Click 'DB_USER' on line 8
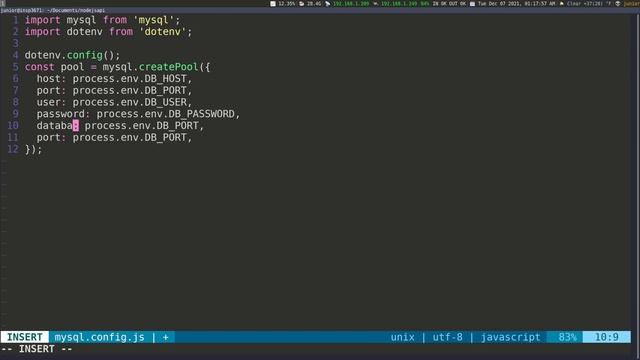 pos(165,102)
